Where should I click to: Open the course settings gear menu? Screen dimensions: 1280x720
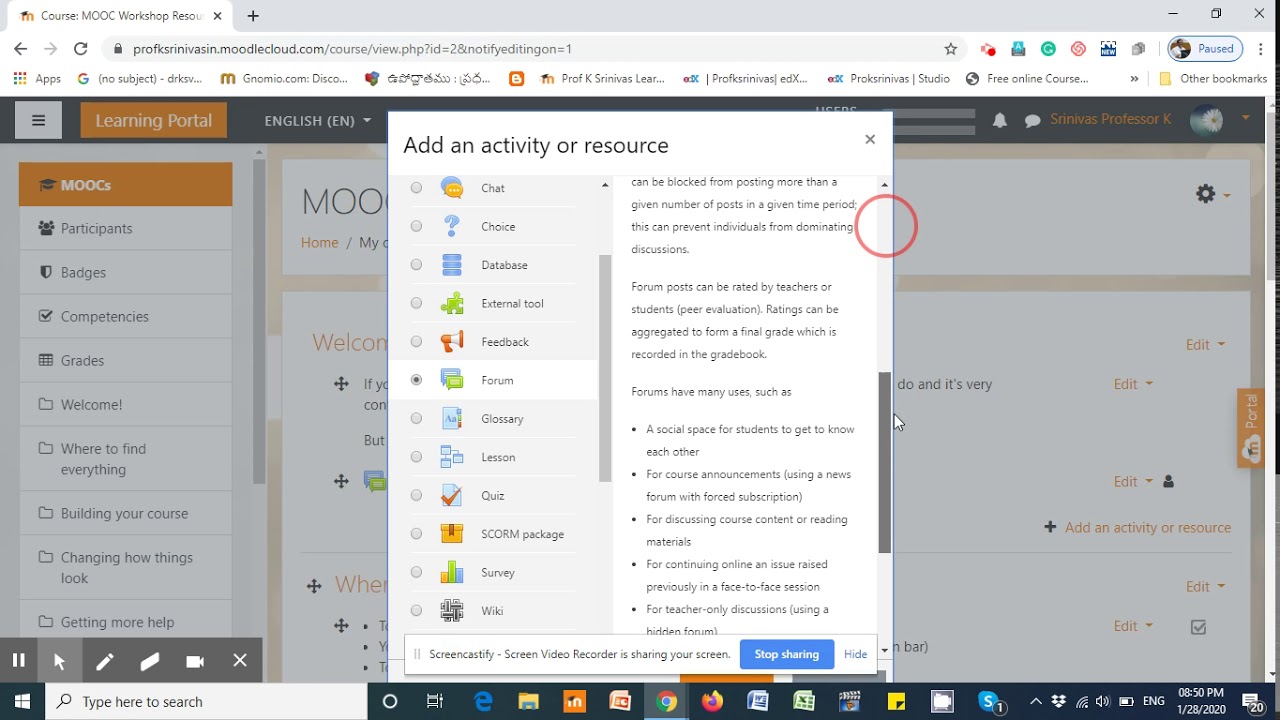pos(1212,194)
